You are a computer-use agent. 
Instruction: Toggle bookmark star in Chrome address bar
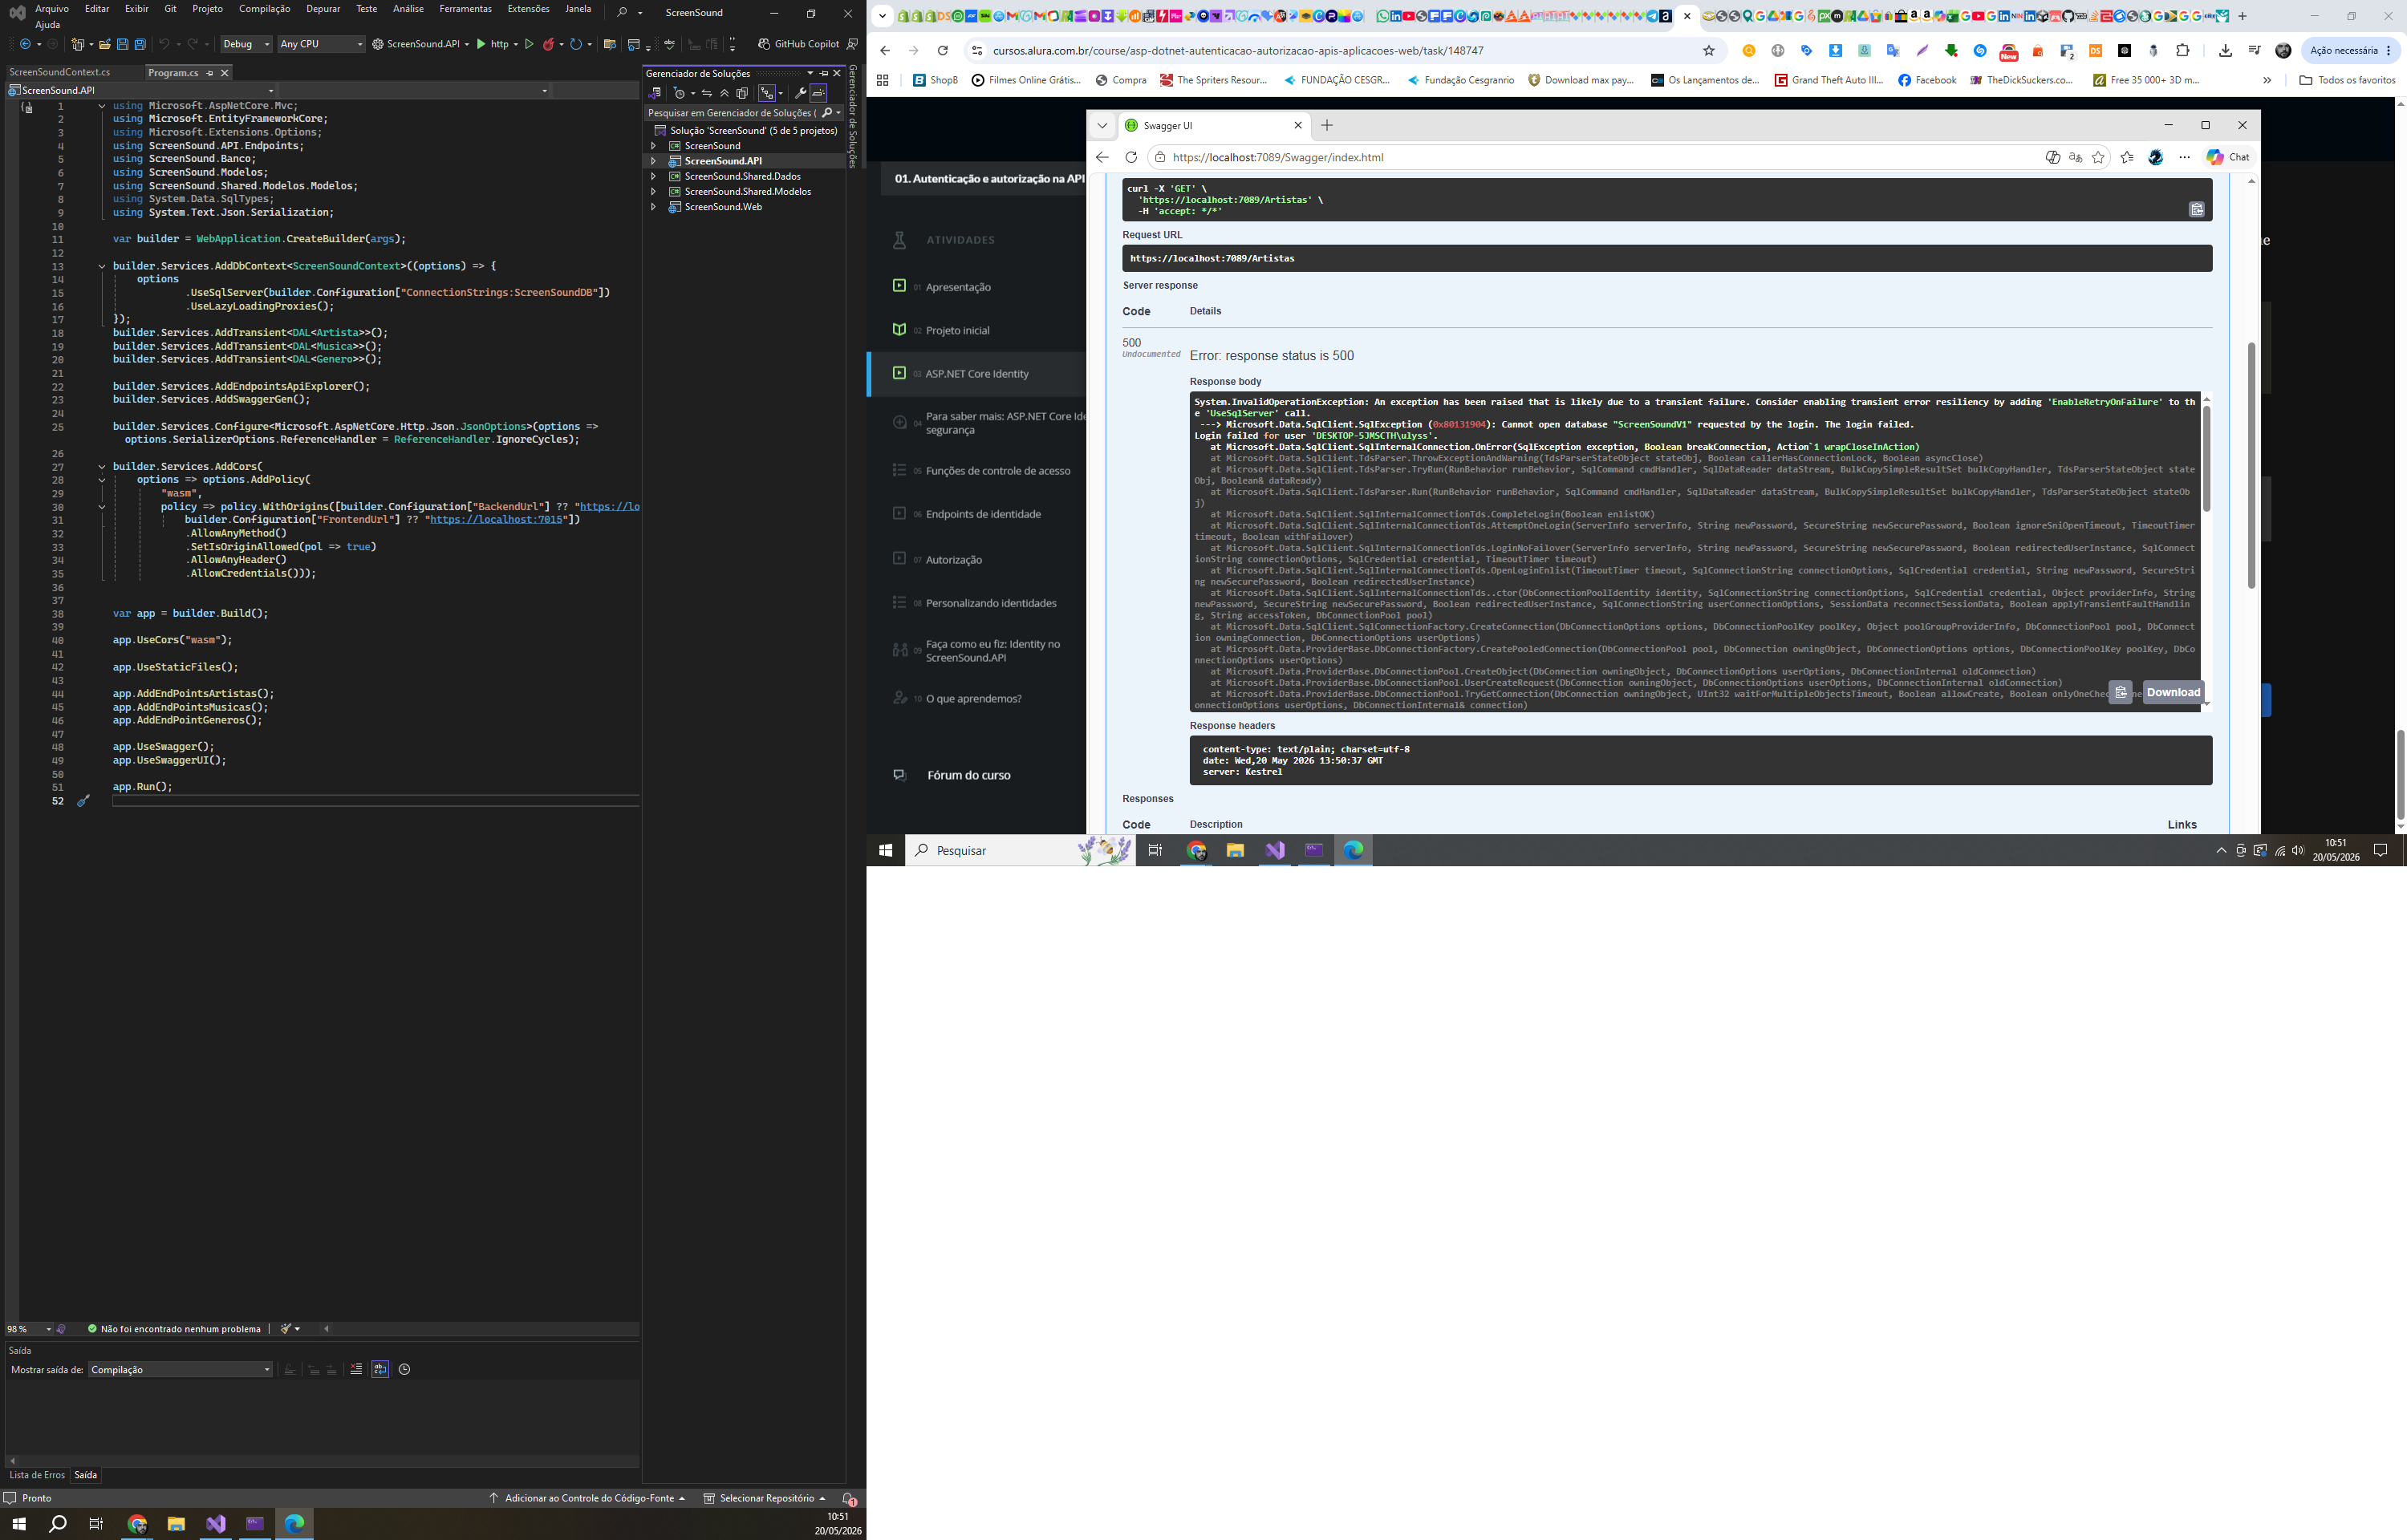[1709, 50]
